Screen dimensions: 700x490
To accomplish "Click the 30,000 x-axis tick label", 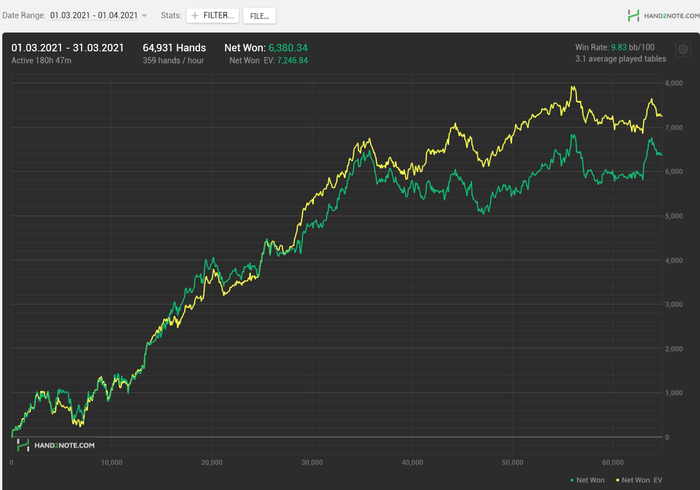I will tap(312, 462).
